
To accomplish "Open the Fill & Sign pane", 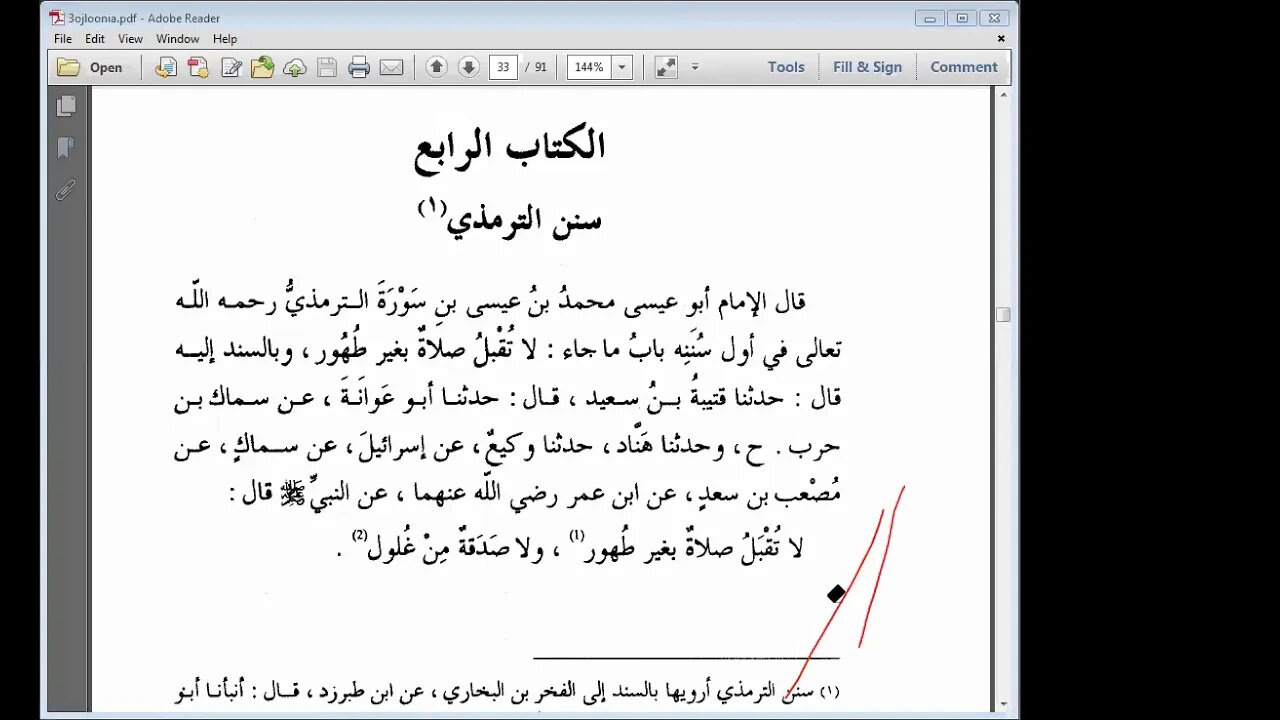I will point(867,67).
